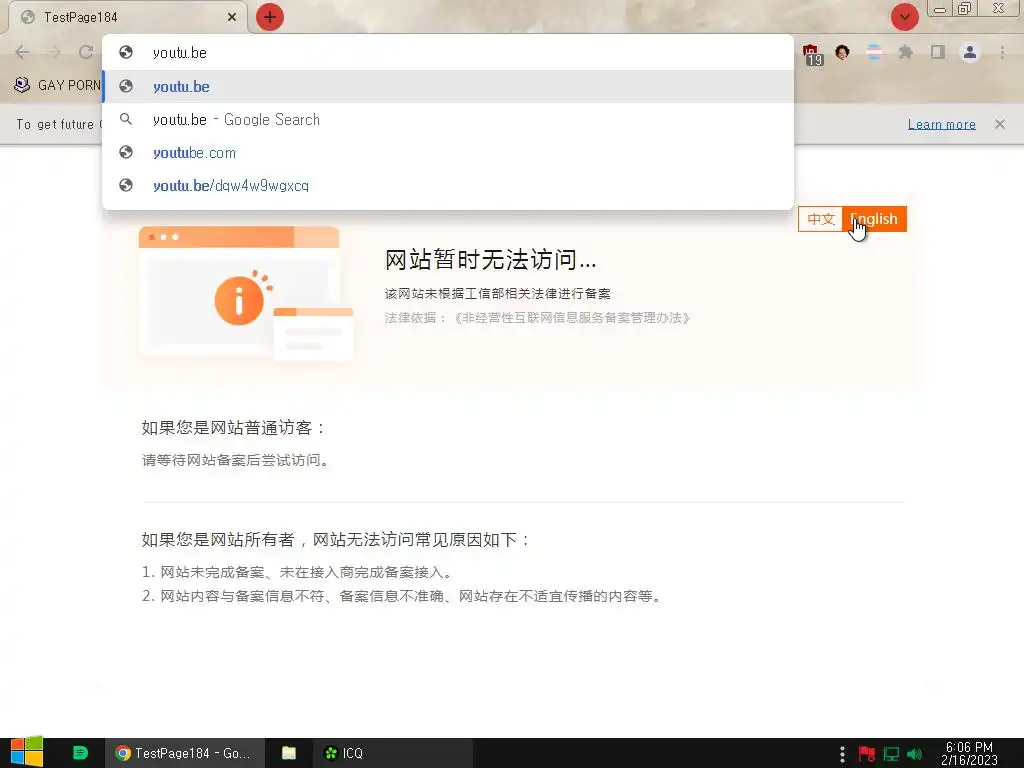The width and height of the screenshot is (1024, 768).
Task: Click the red flag tray icon
Action: [x=867, y=754]
